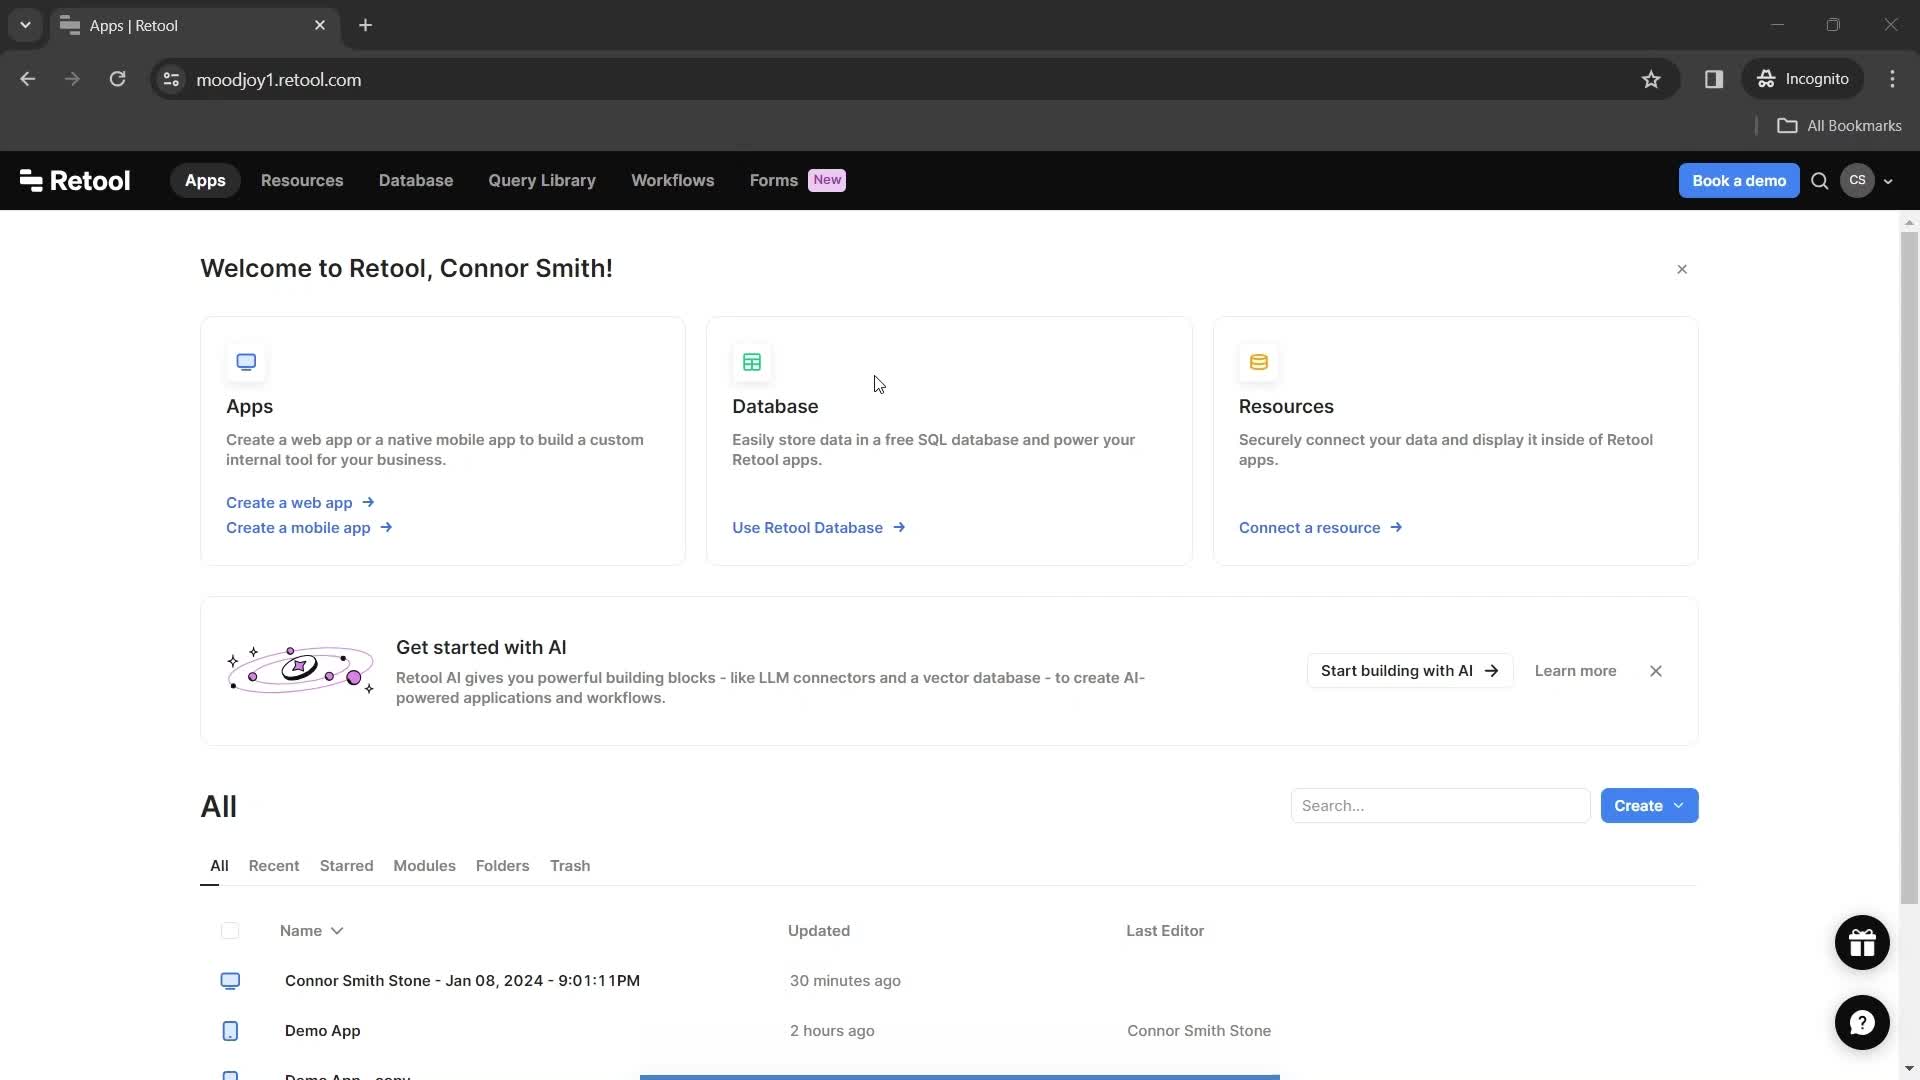Expand the Create button dropdown
This screenshot has width=1920, height=1080.
[1681, 806]
